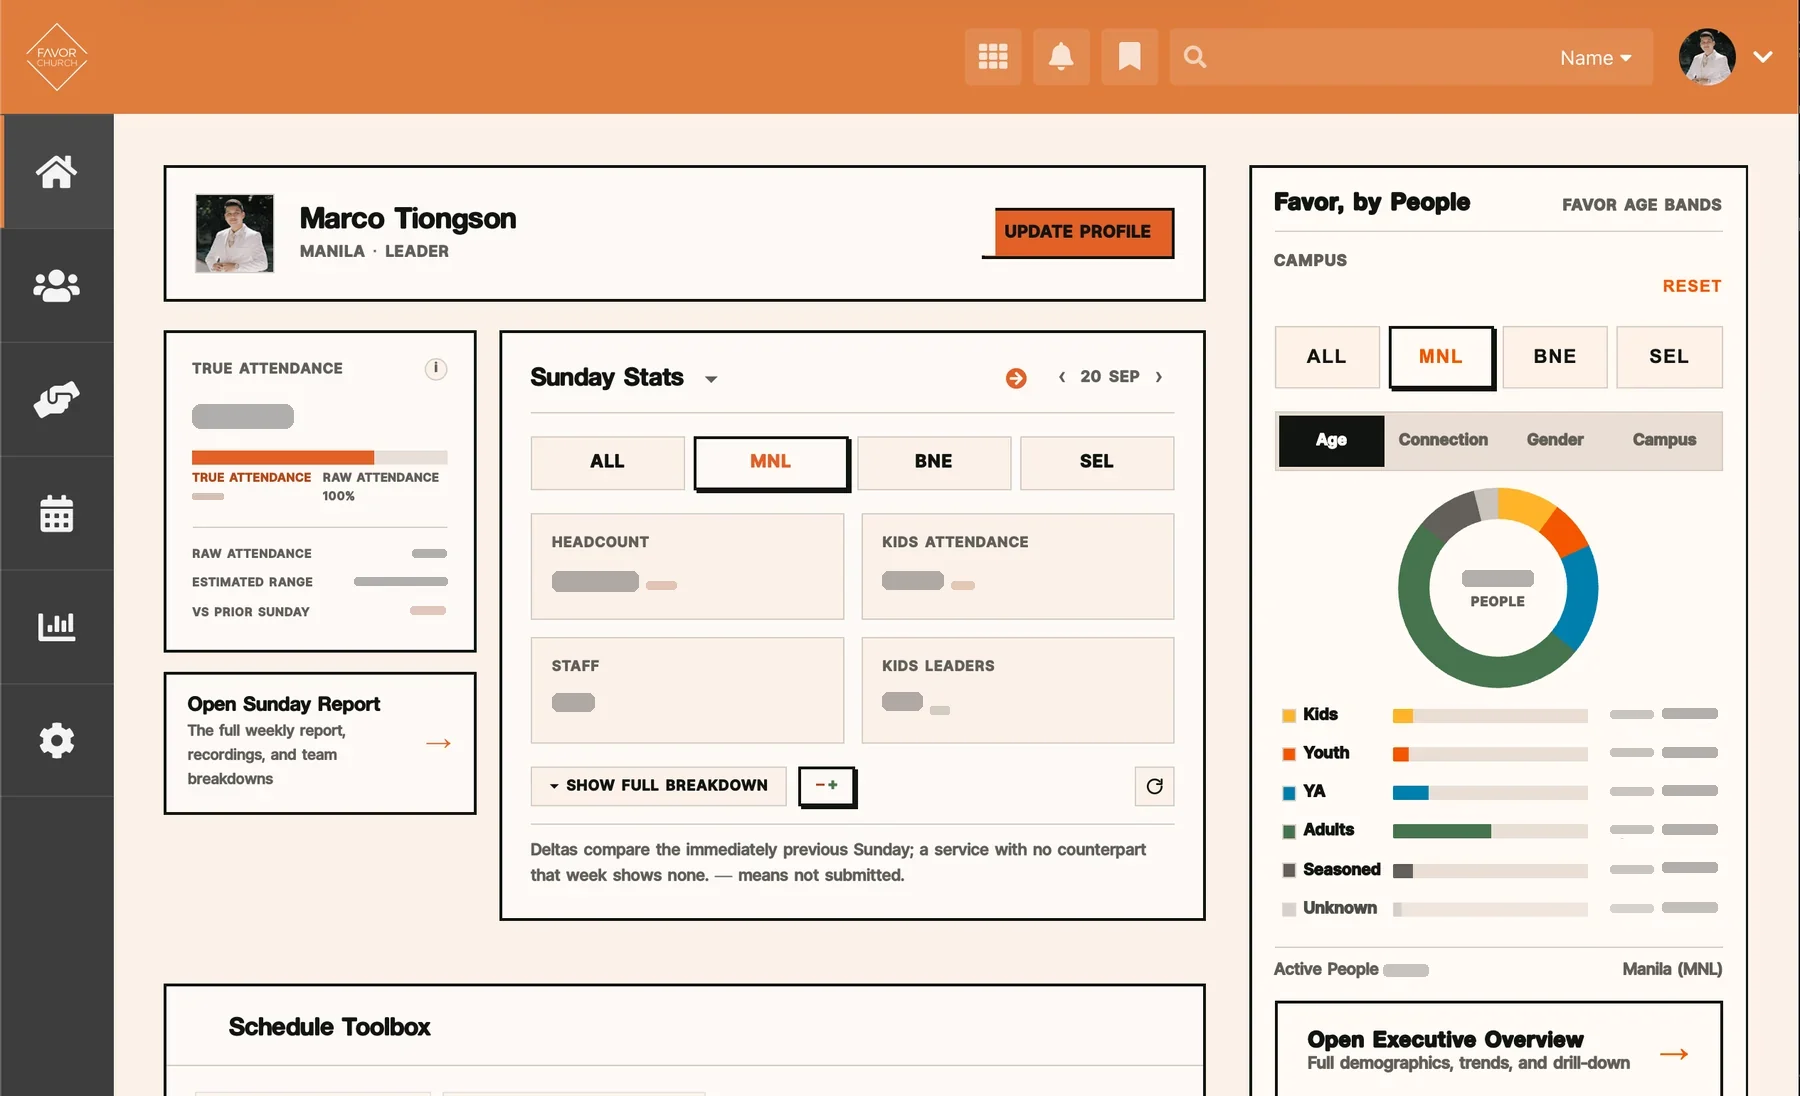Image resolution: width=1800 pixels, height=1096 pixels.
Task: Click Reset campus filter
Action: click(1692, 286)
